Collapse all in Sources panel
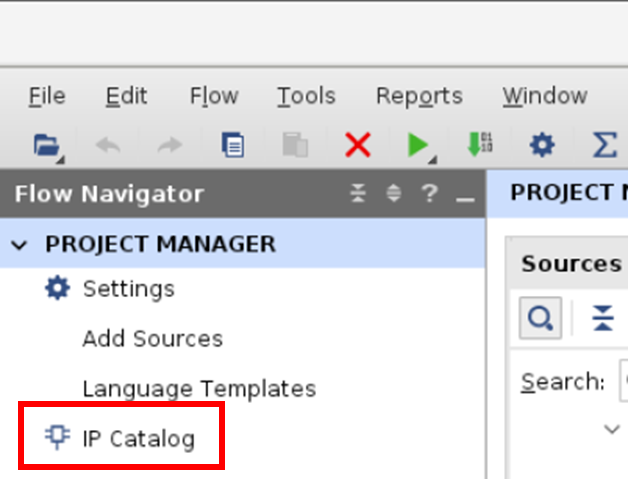Screen dimensions: 628x479 click(x=602, y=319)
